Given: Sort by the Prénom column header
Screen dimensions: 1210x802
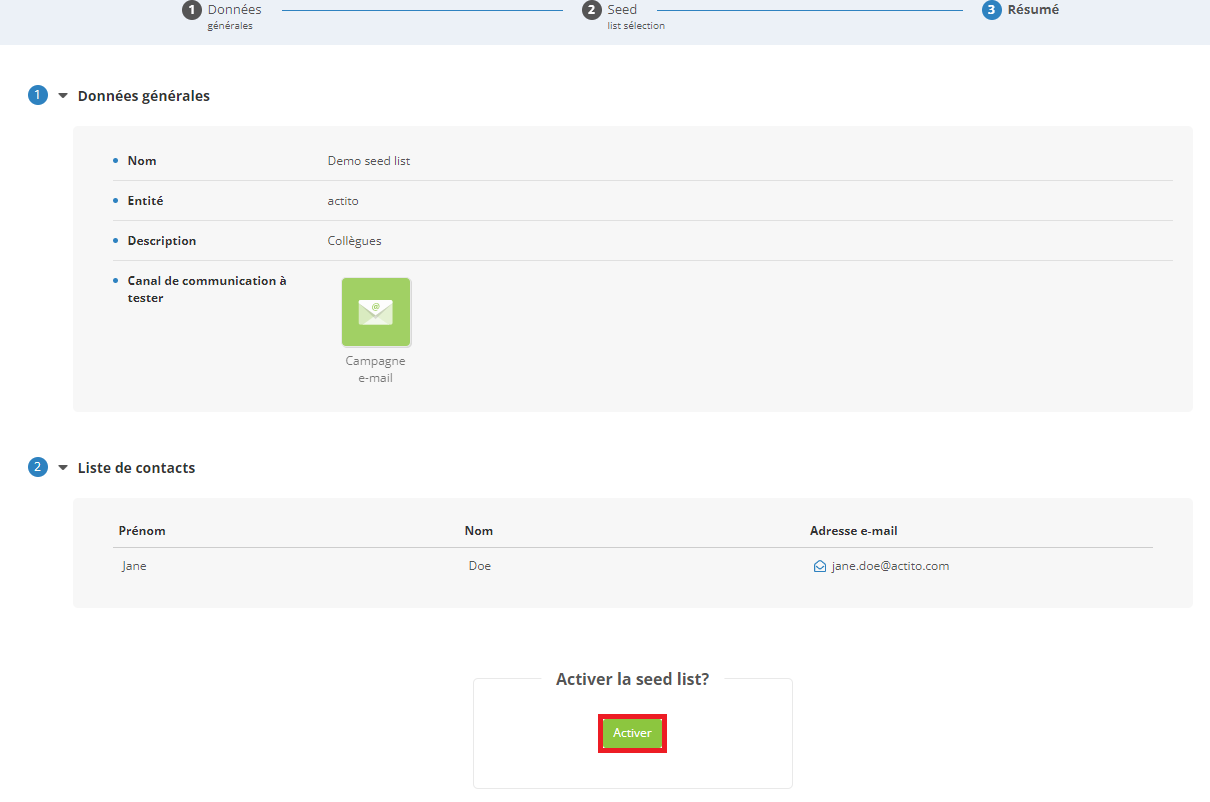Looking at the screenshot, I should coord(142,531).
